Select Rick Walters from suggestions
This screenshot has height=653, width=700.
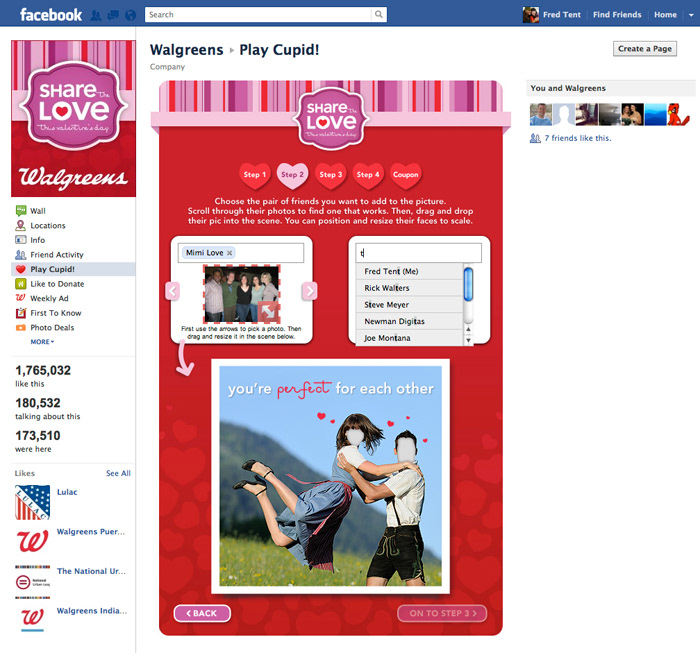click(409, 288)
